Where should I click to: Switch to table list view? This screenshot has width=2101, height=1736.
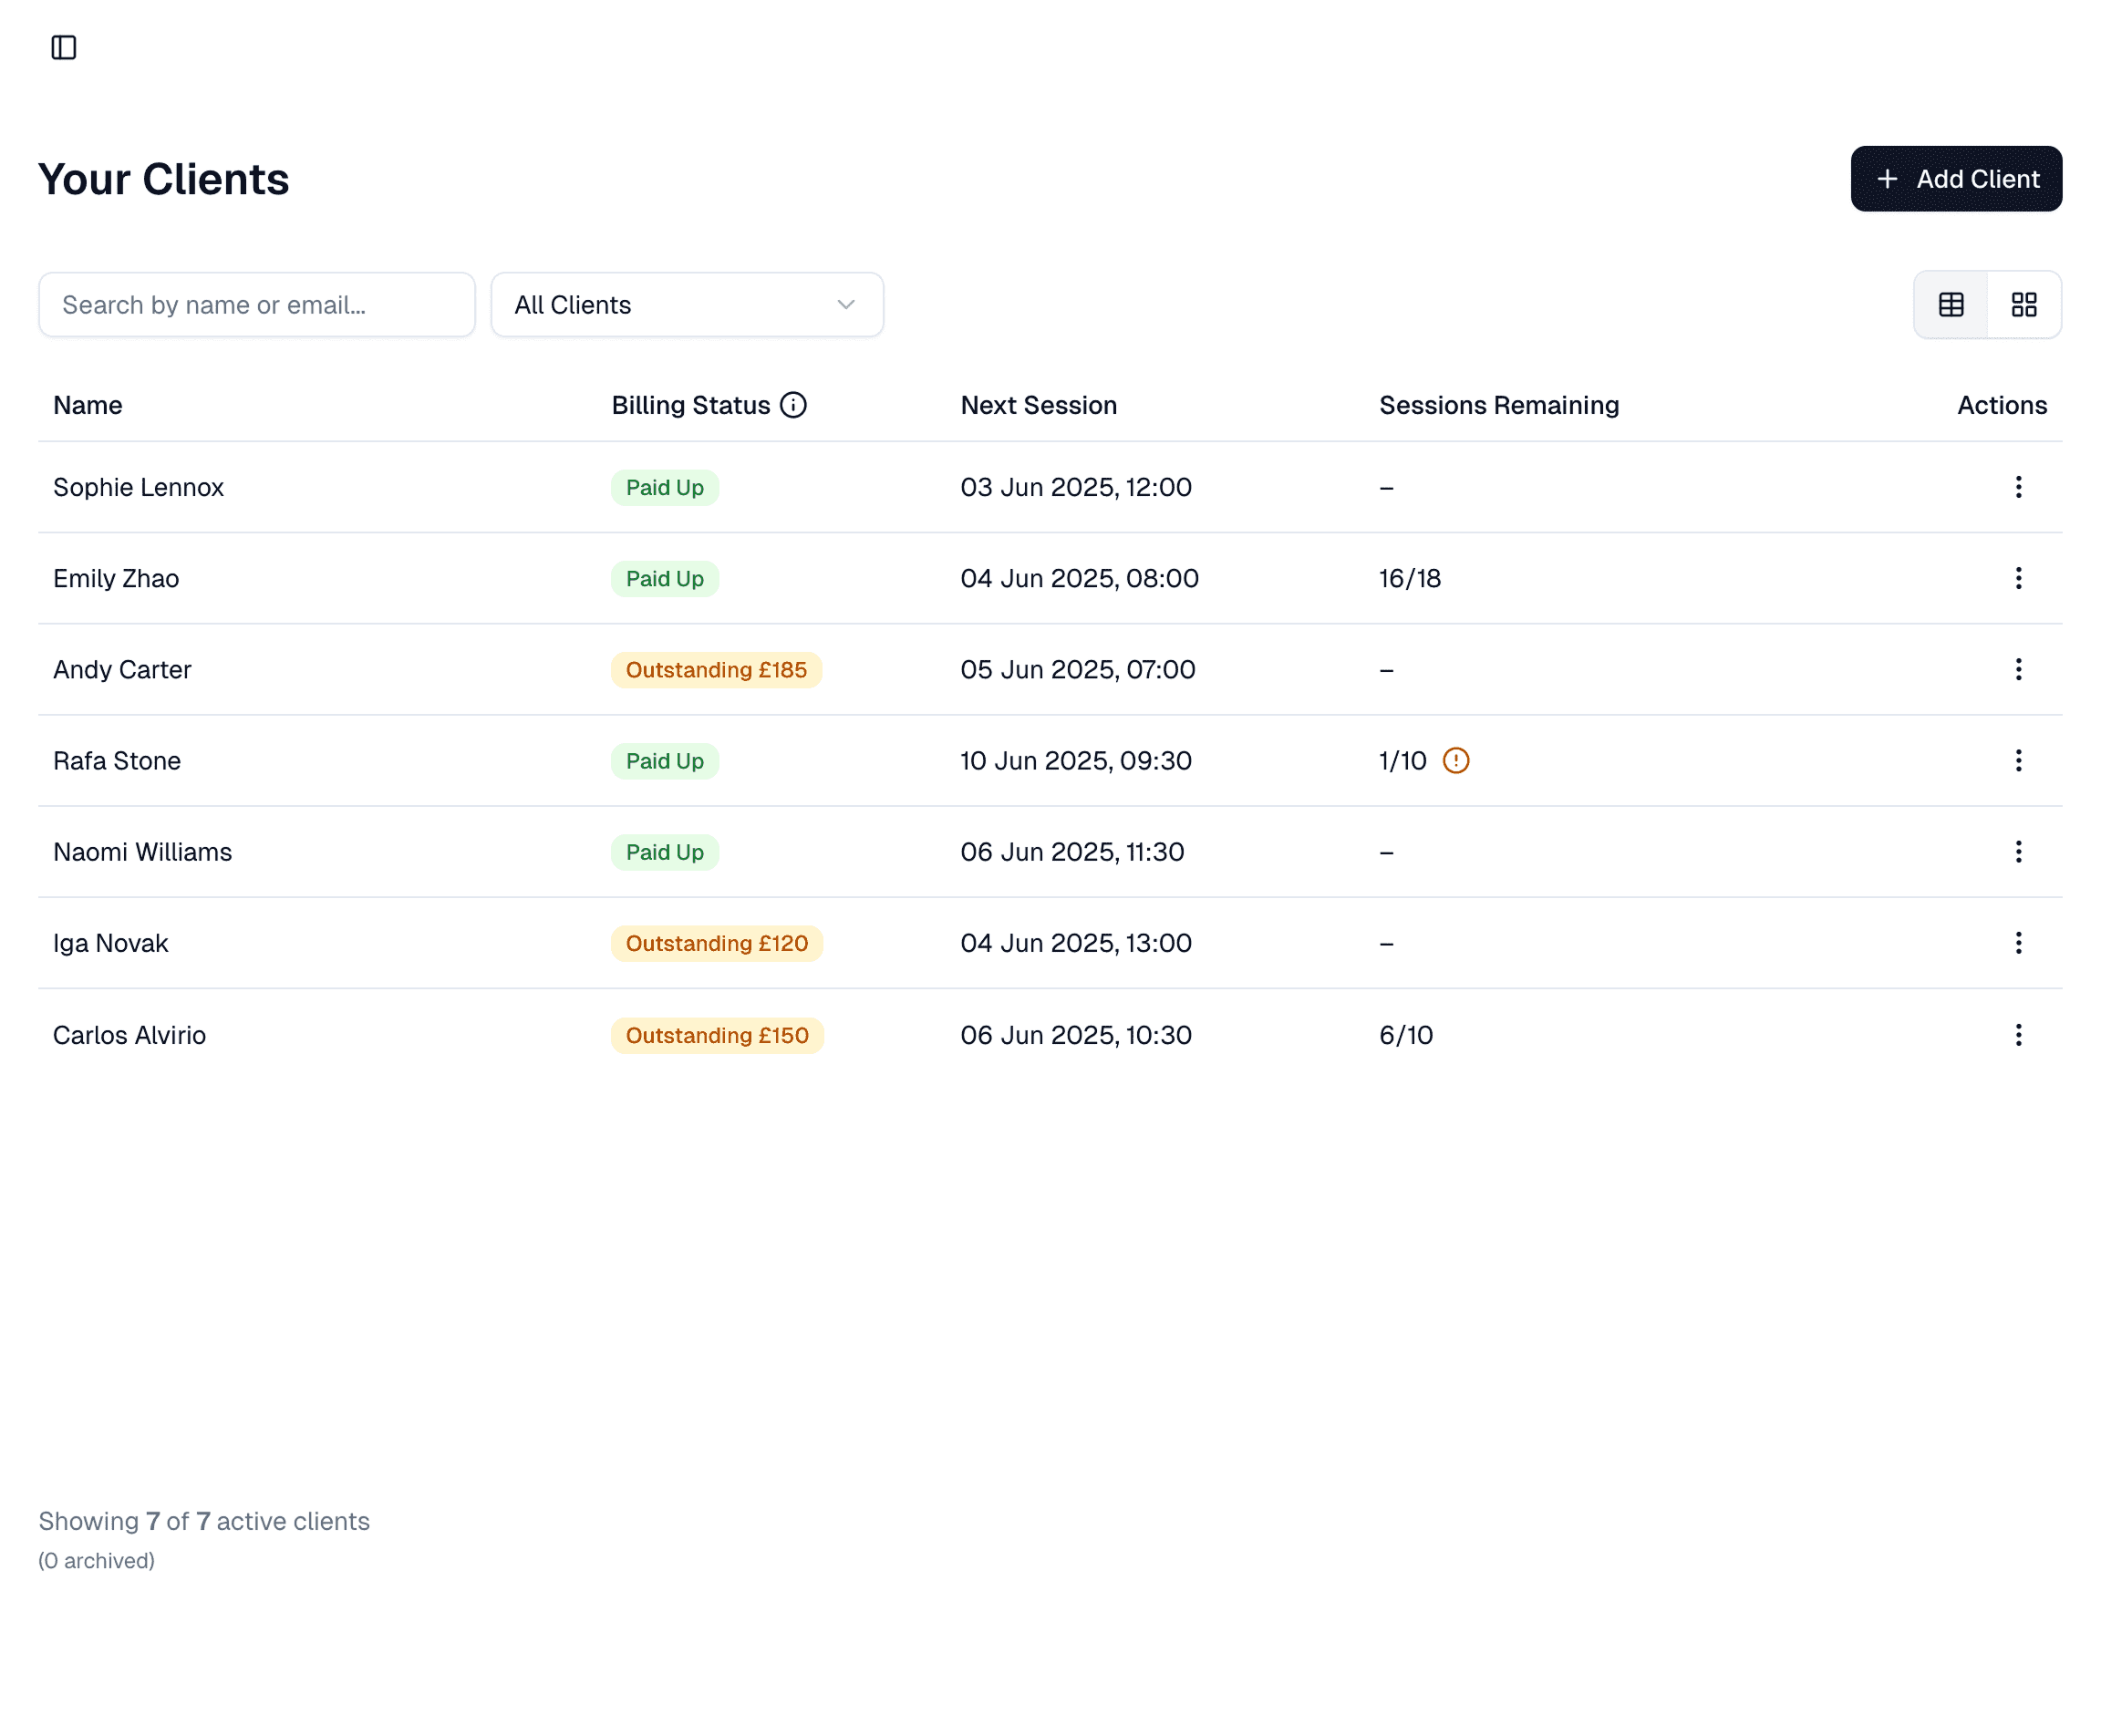tap(1950, 305)
